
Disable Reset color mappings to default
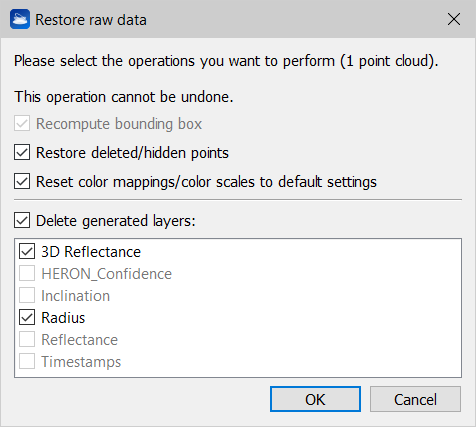point(22,182)
